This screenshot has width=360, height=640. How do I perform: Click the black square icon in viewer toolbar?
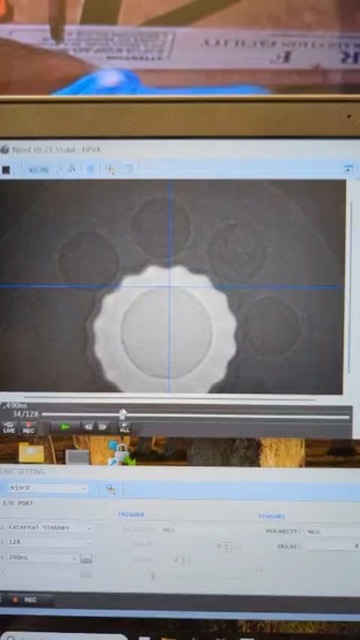(6, 170)
